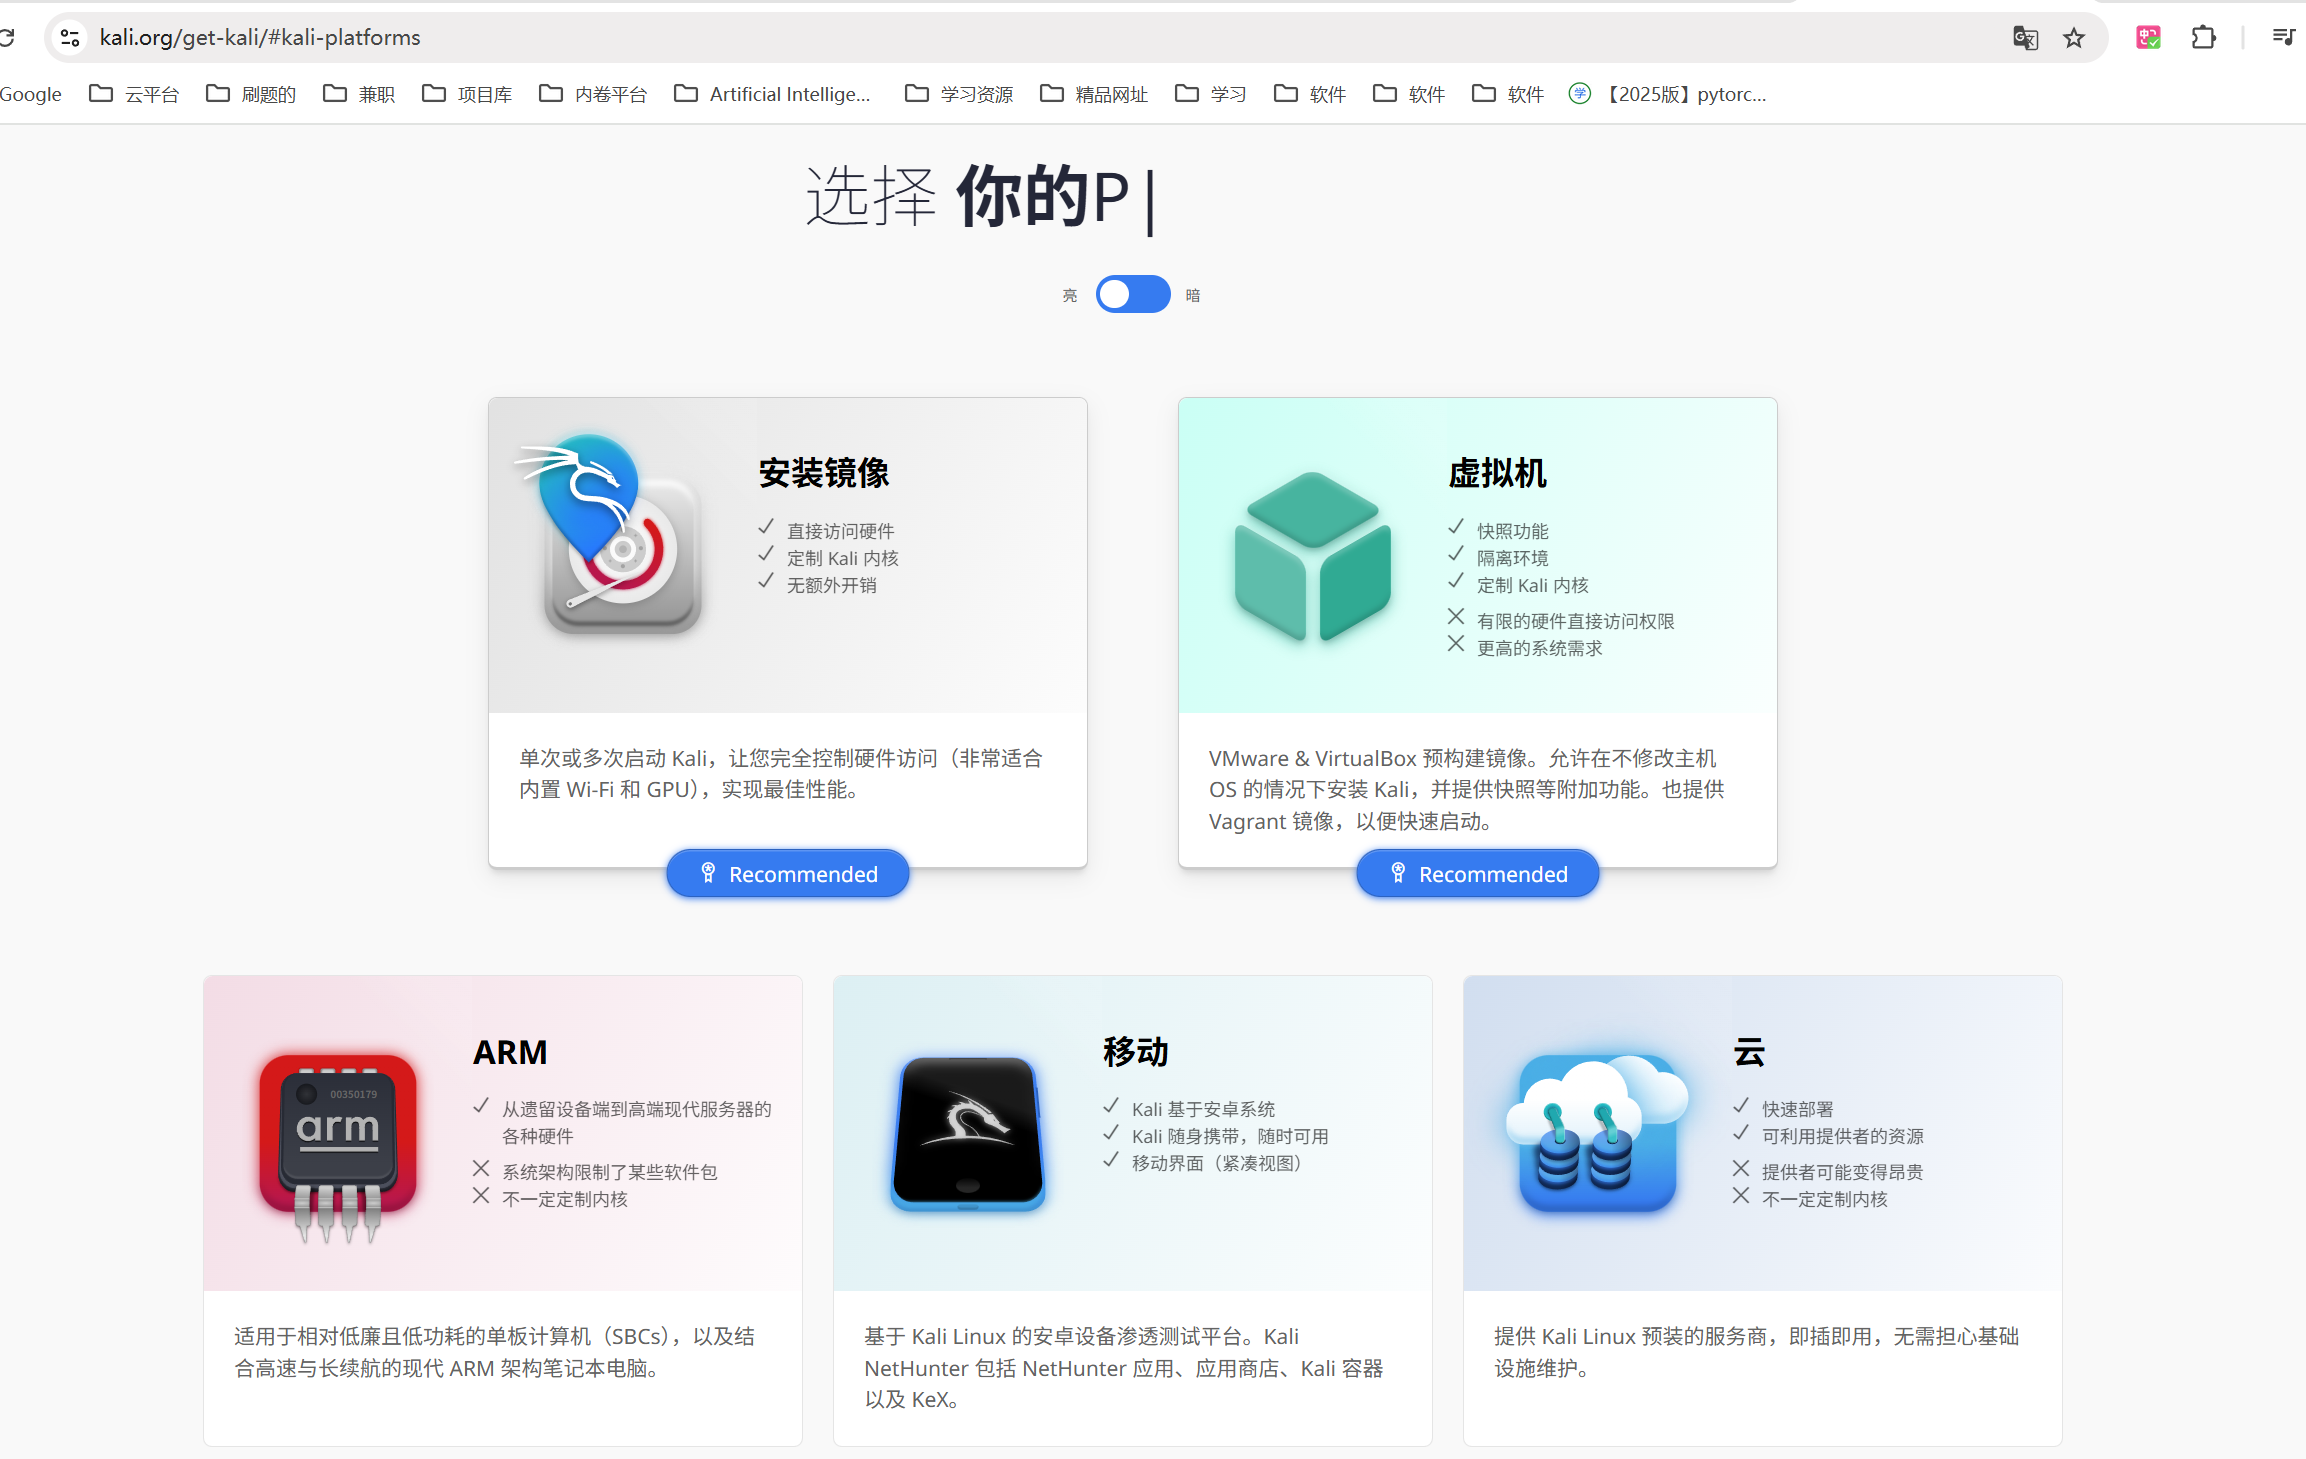
Task: Click 移动界面（紧凑视图）feature text
Action: (1216, 1163)
